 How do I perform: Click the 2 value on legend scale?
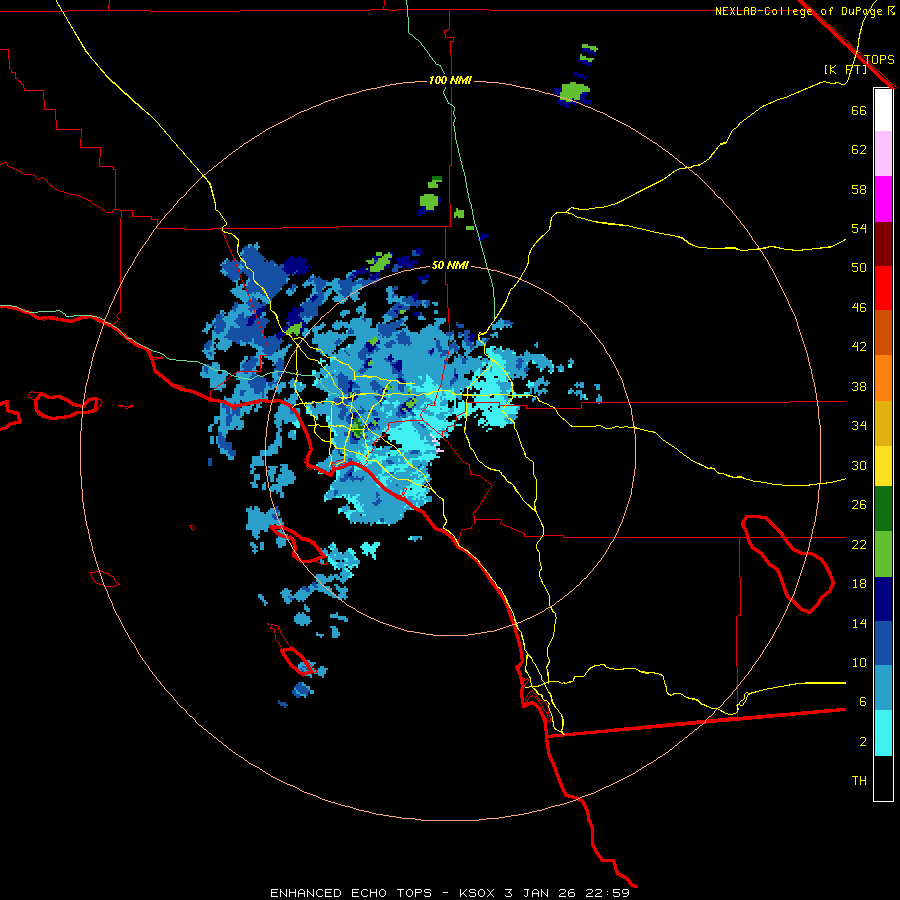862,742
